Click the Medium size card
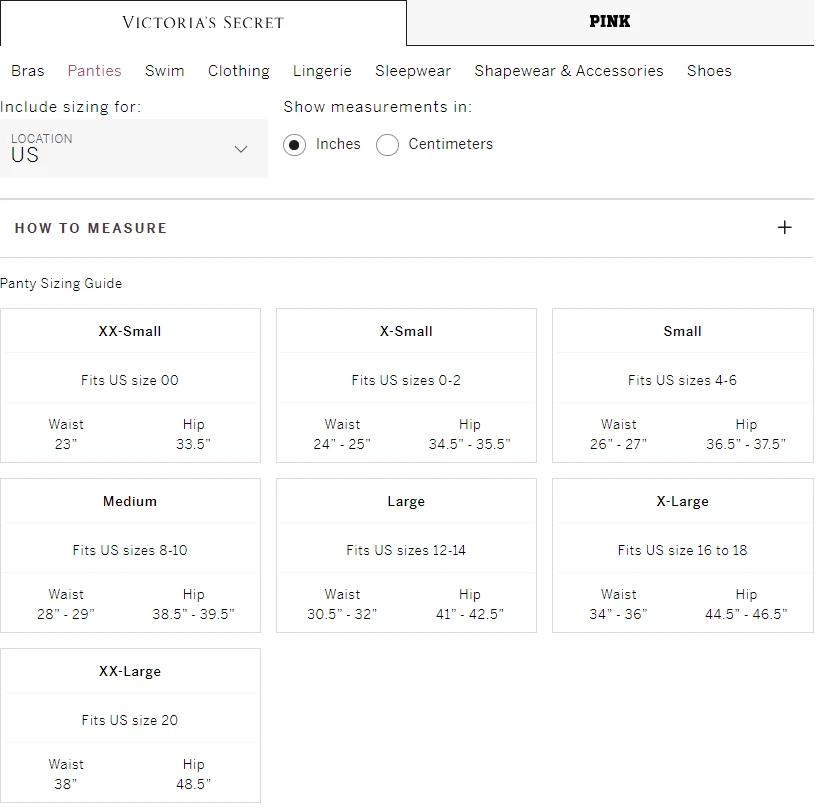Image resolution: width=827 pixels, height=810 pixels. (130, 555)
